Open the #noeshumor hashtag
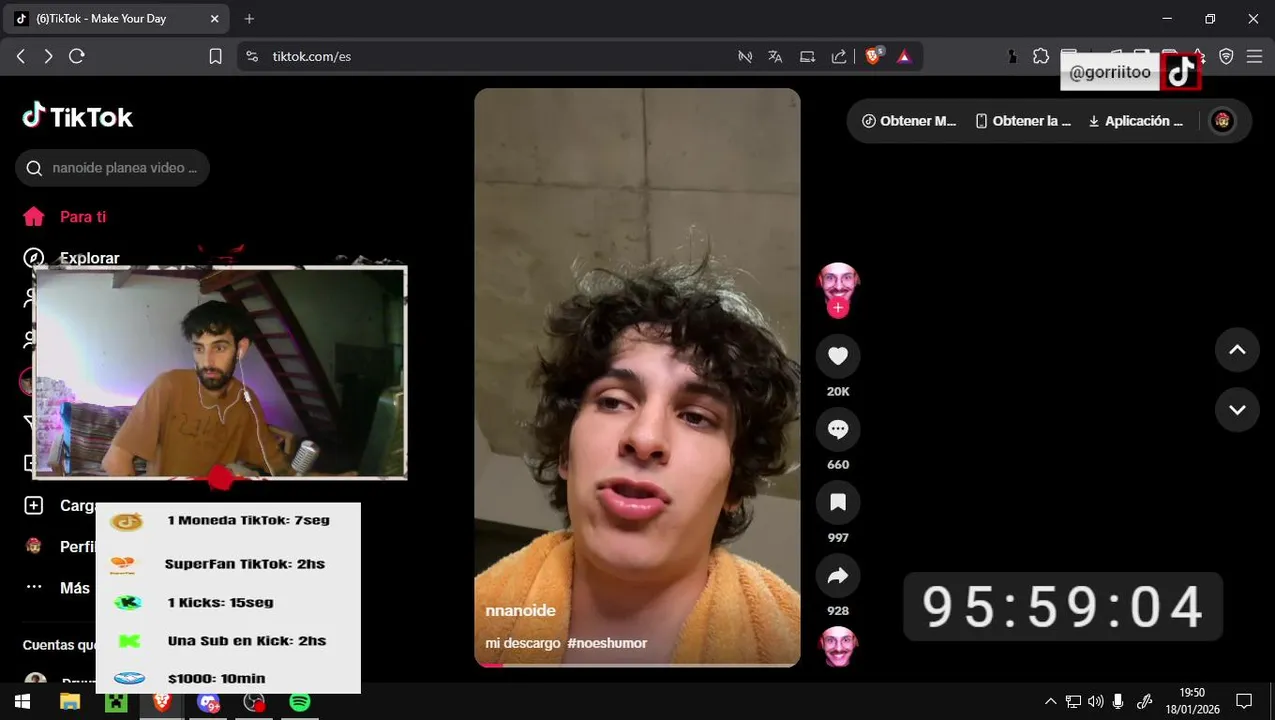Screen dimensions: 1275x720 pyautogui.click(x=607, y=643)
